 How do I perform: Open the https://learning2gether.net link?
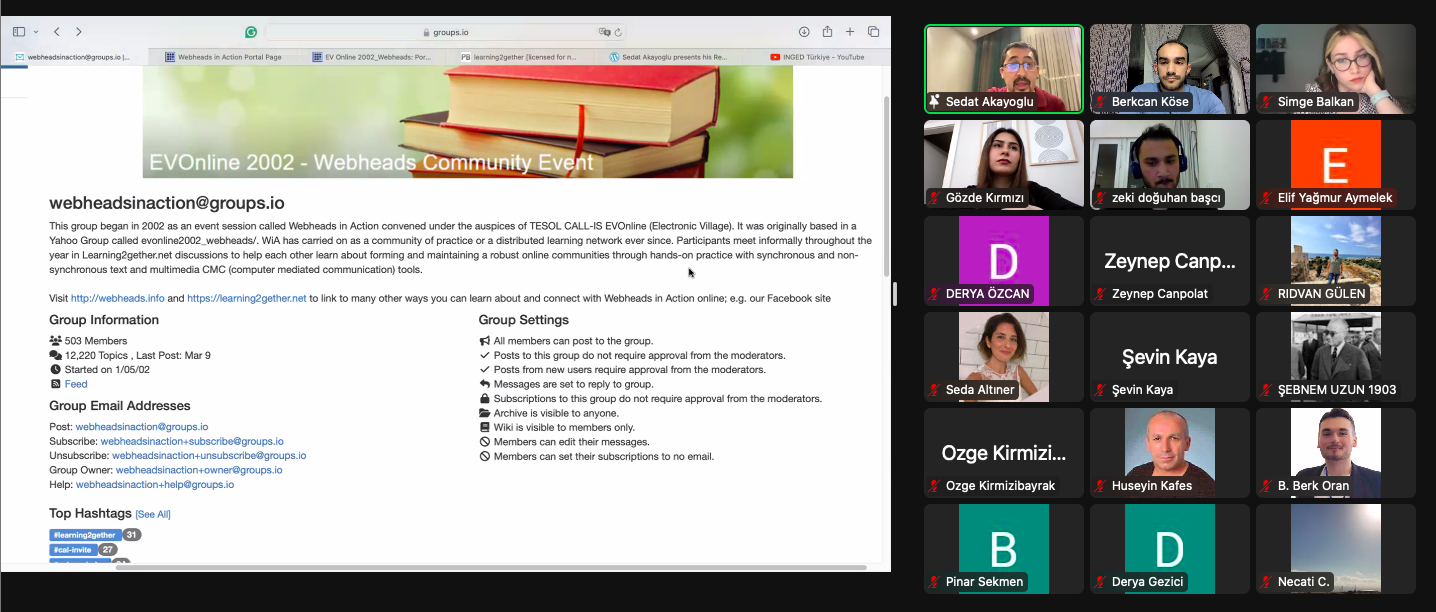coord(246,298)
